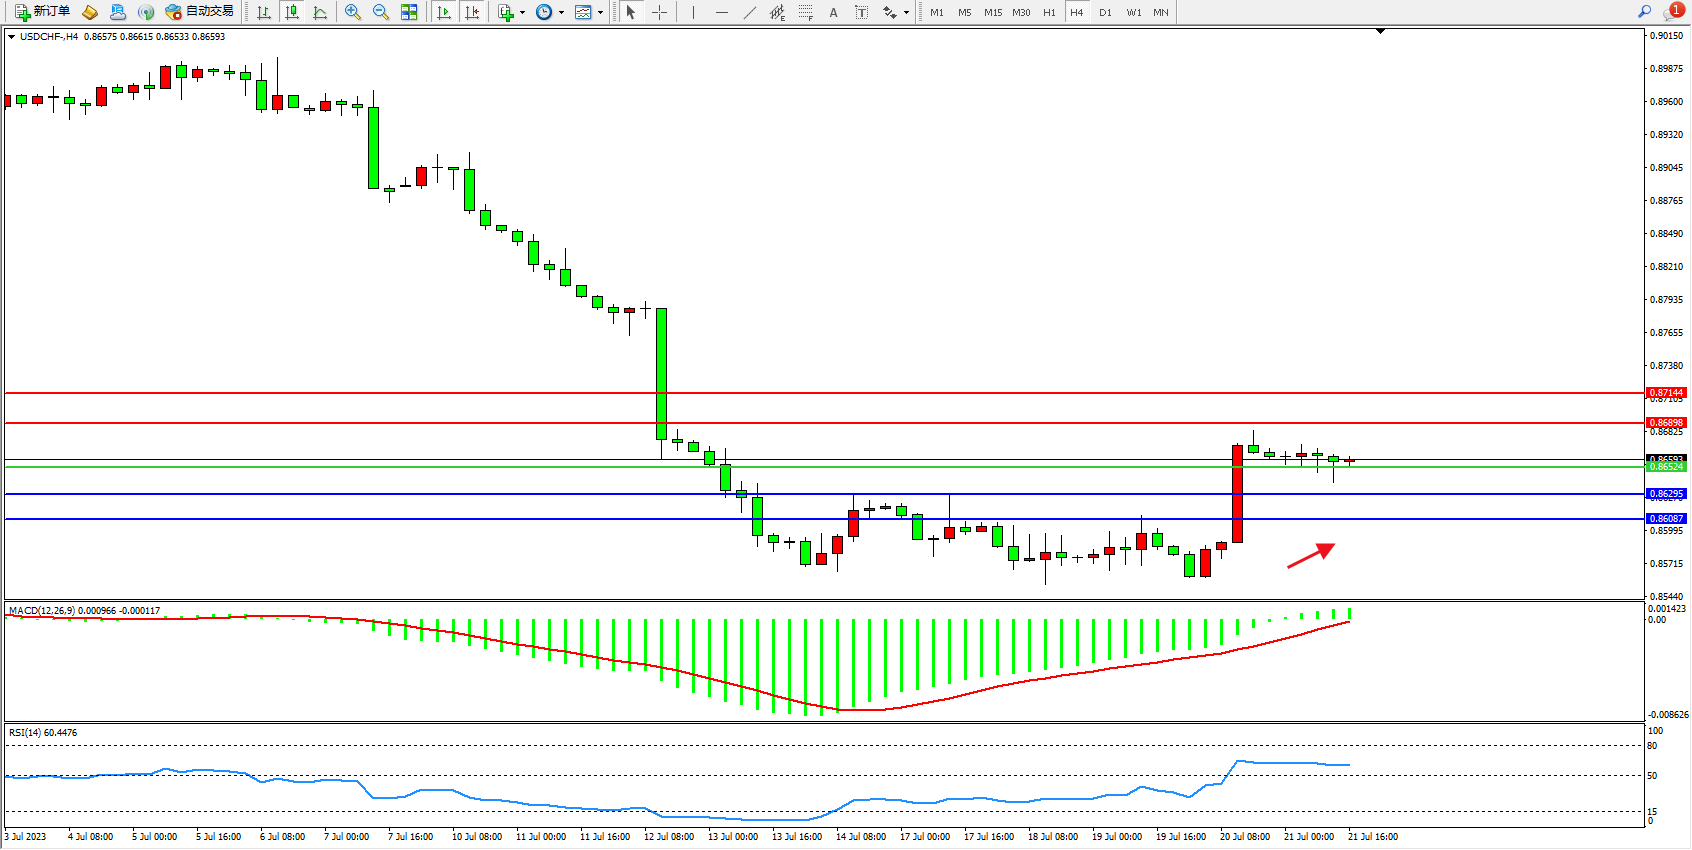Toggle chart auto scroll
Image resolution: width=1692 pixels, height=850 pixels.
coord(444,12)
